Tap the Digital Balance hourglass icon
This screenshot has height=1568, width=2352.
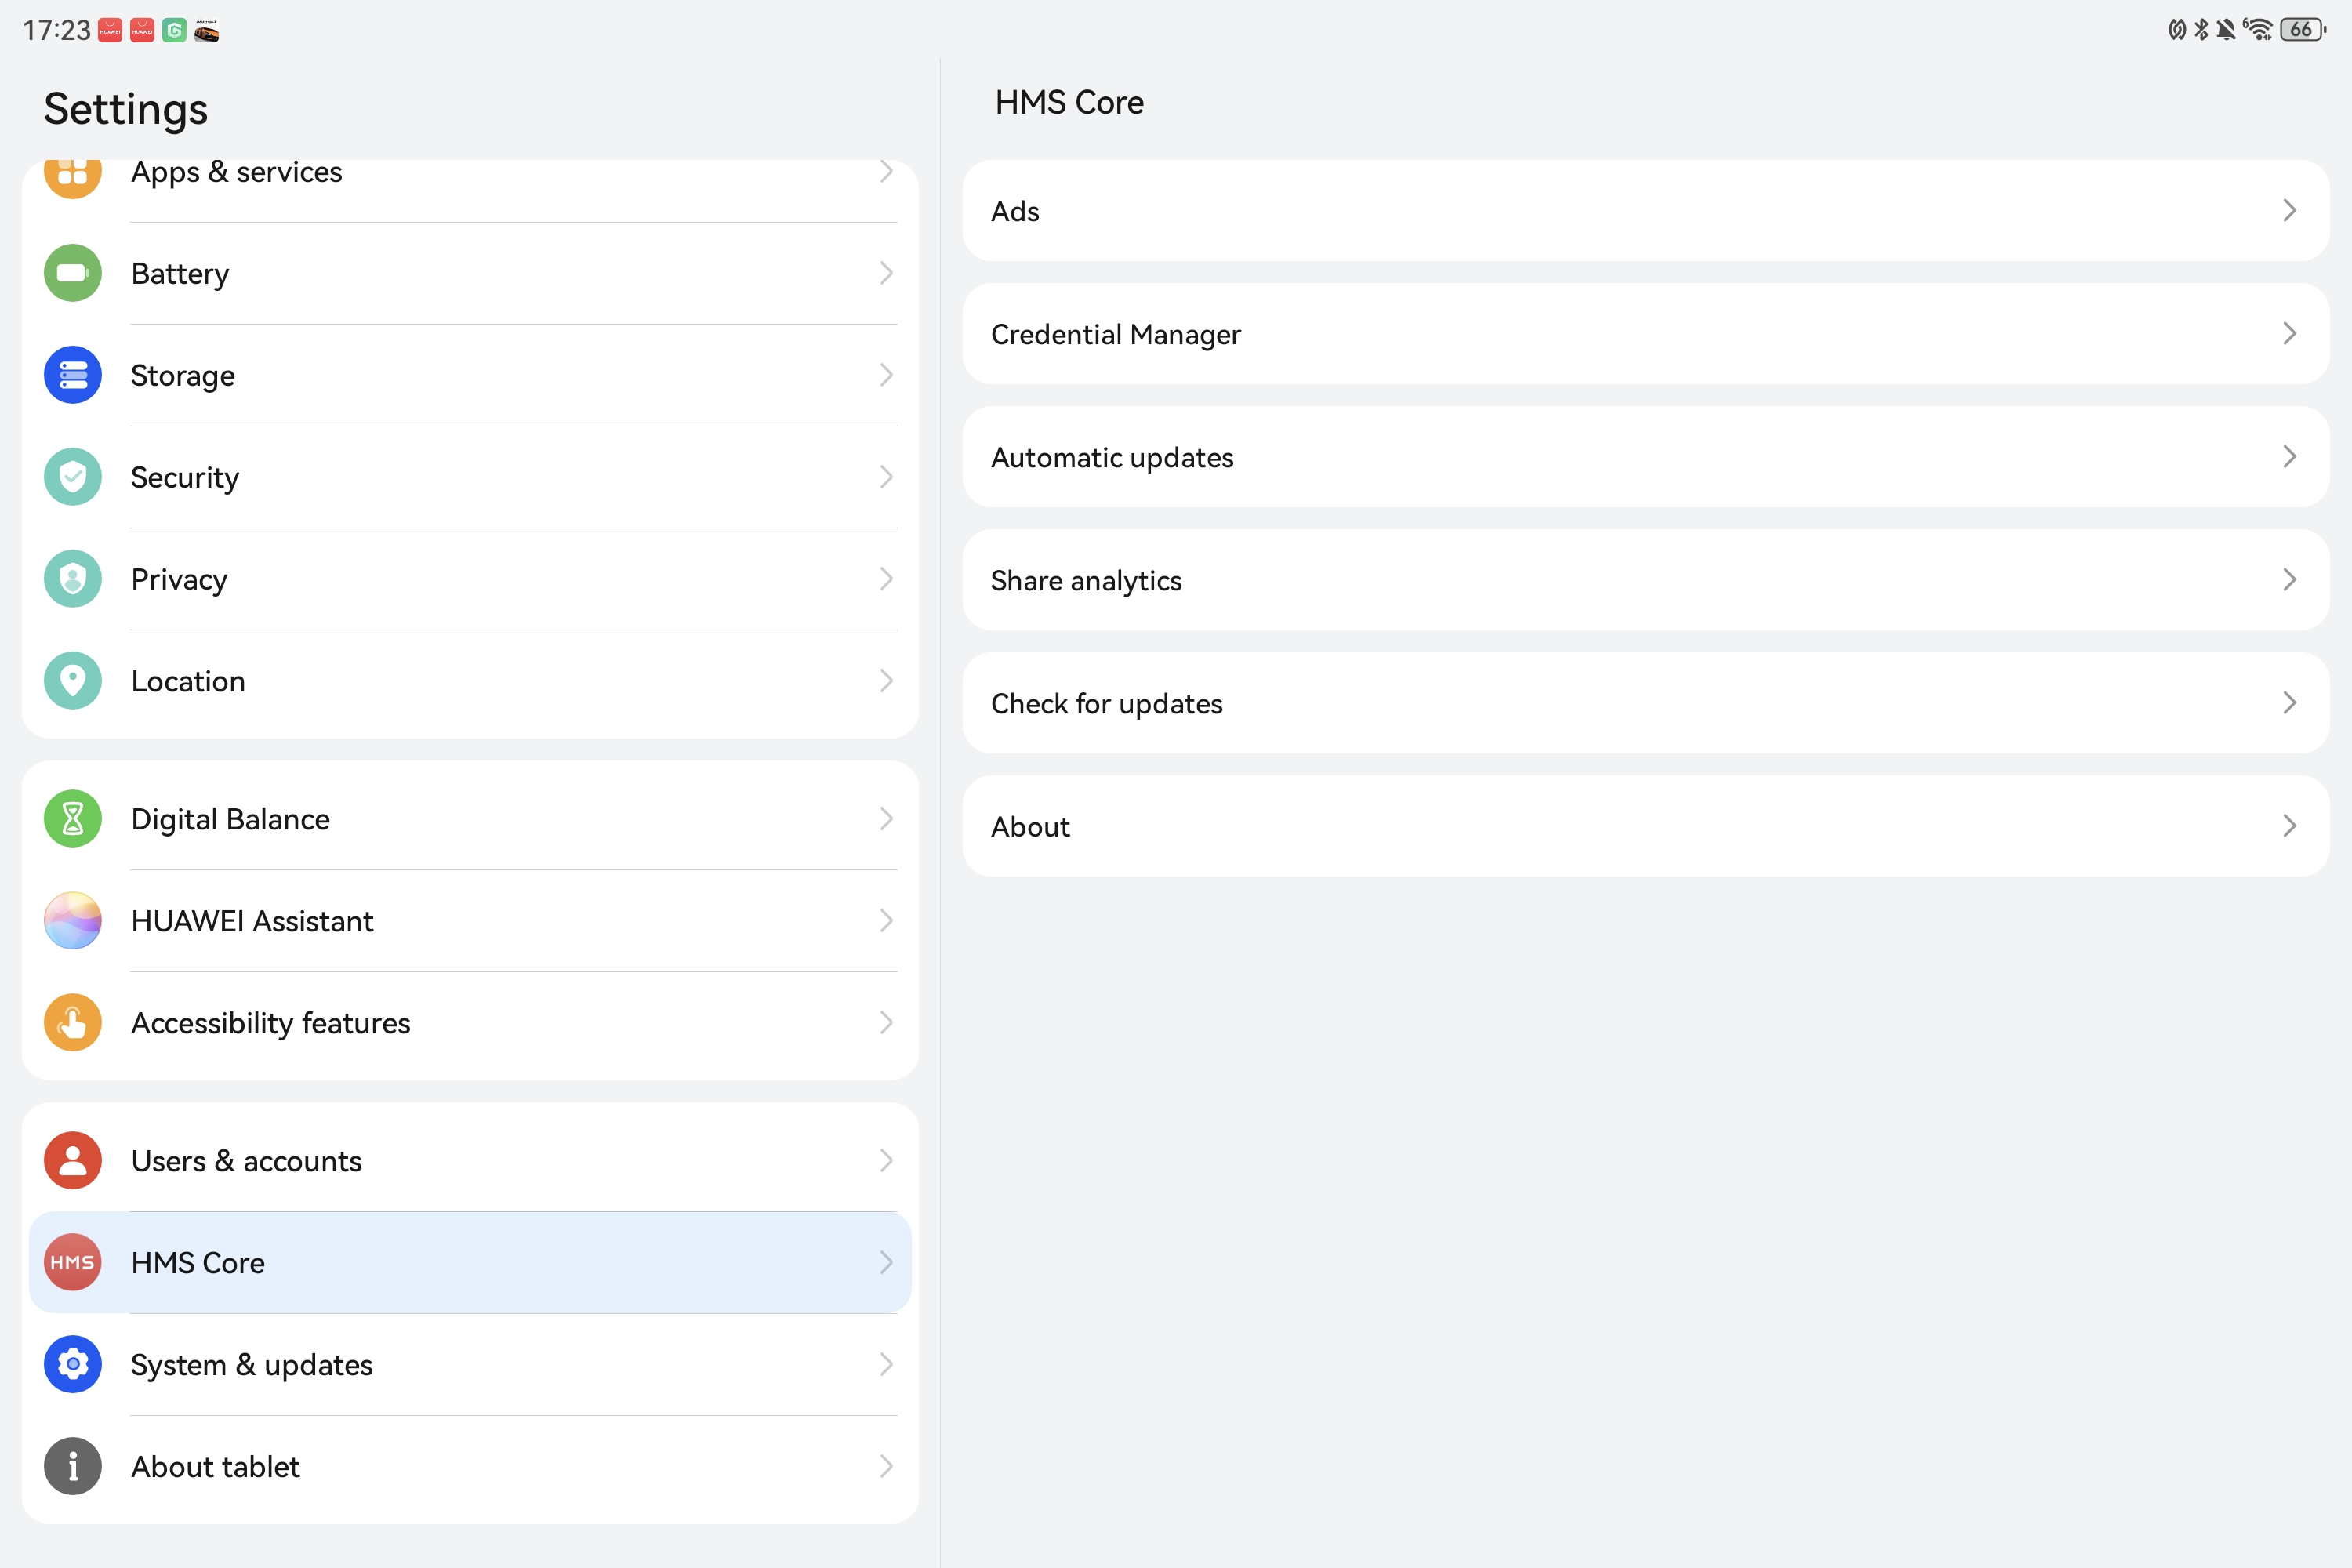pos(73,819)
